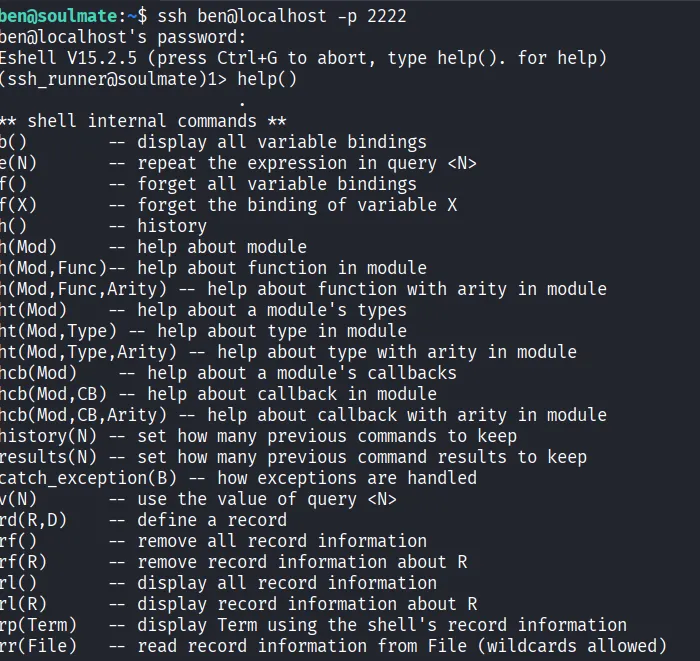Image resolution: width=700 pixels, height=661 pixels.
Task: Click the rr(File) read record information line
Action: coord(333,646)
